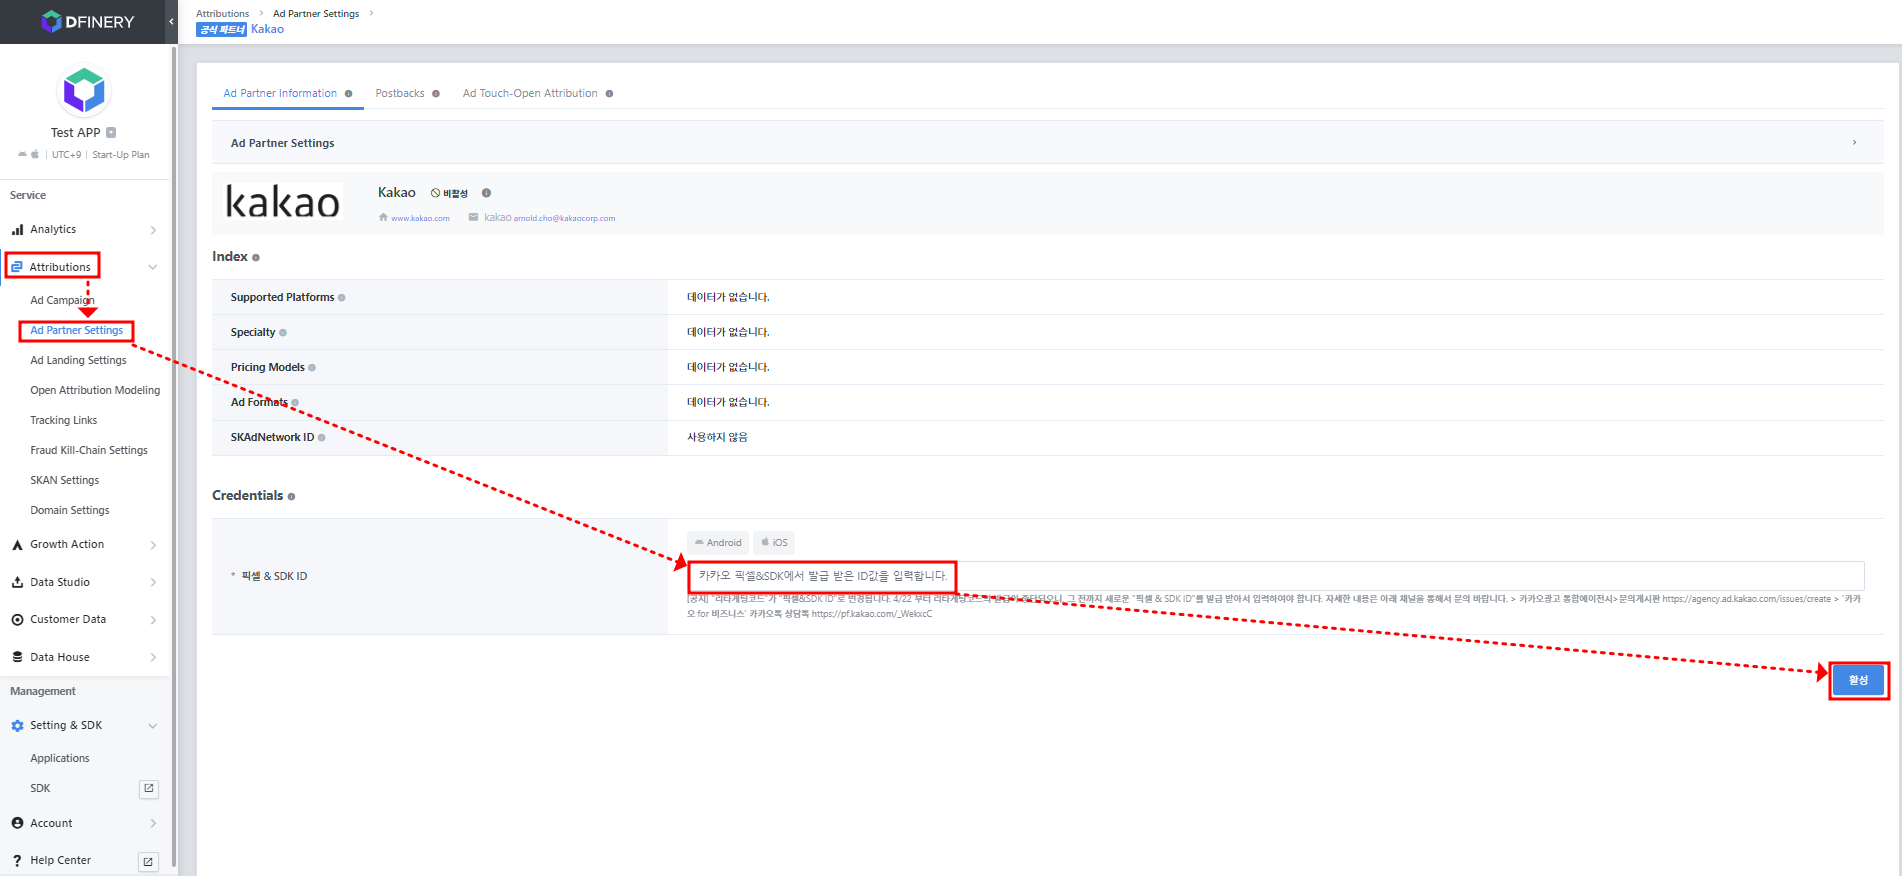Click the kakao contact email link
The width and height of the screenshot is (1902, 876).
pyautogui.click(x=564, y=218)
